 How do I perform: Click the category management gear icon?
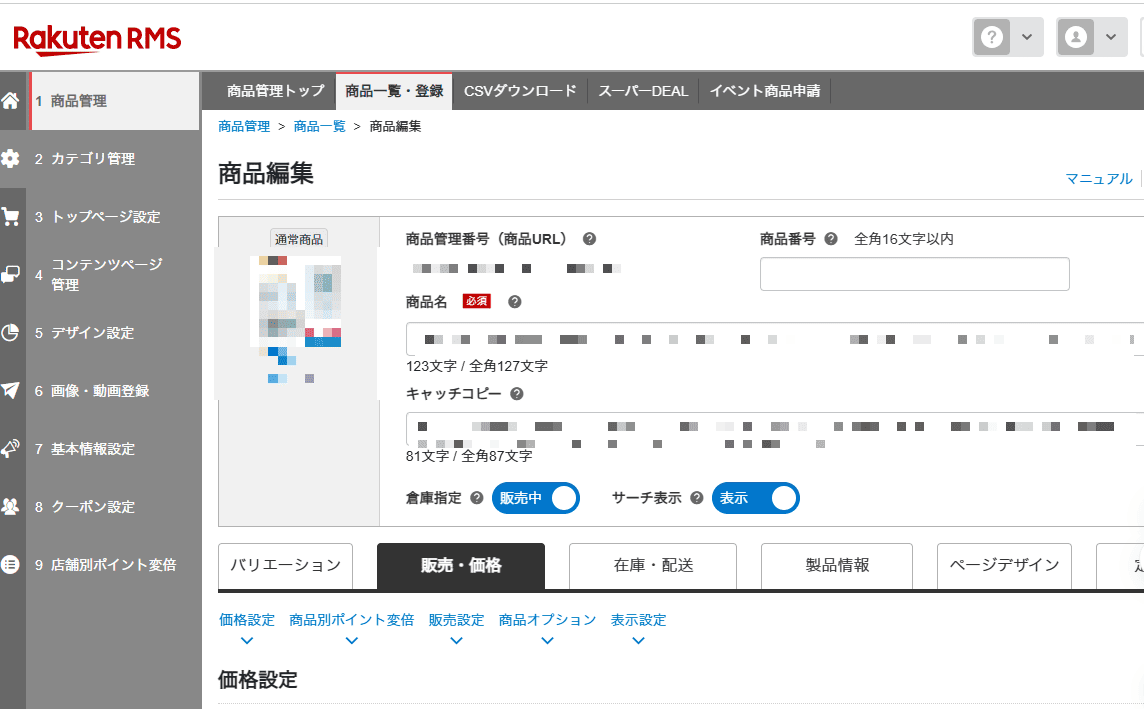point(11,159)
